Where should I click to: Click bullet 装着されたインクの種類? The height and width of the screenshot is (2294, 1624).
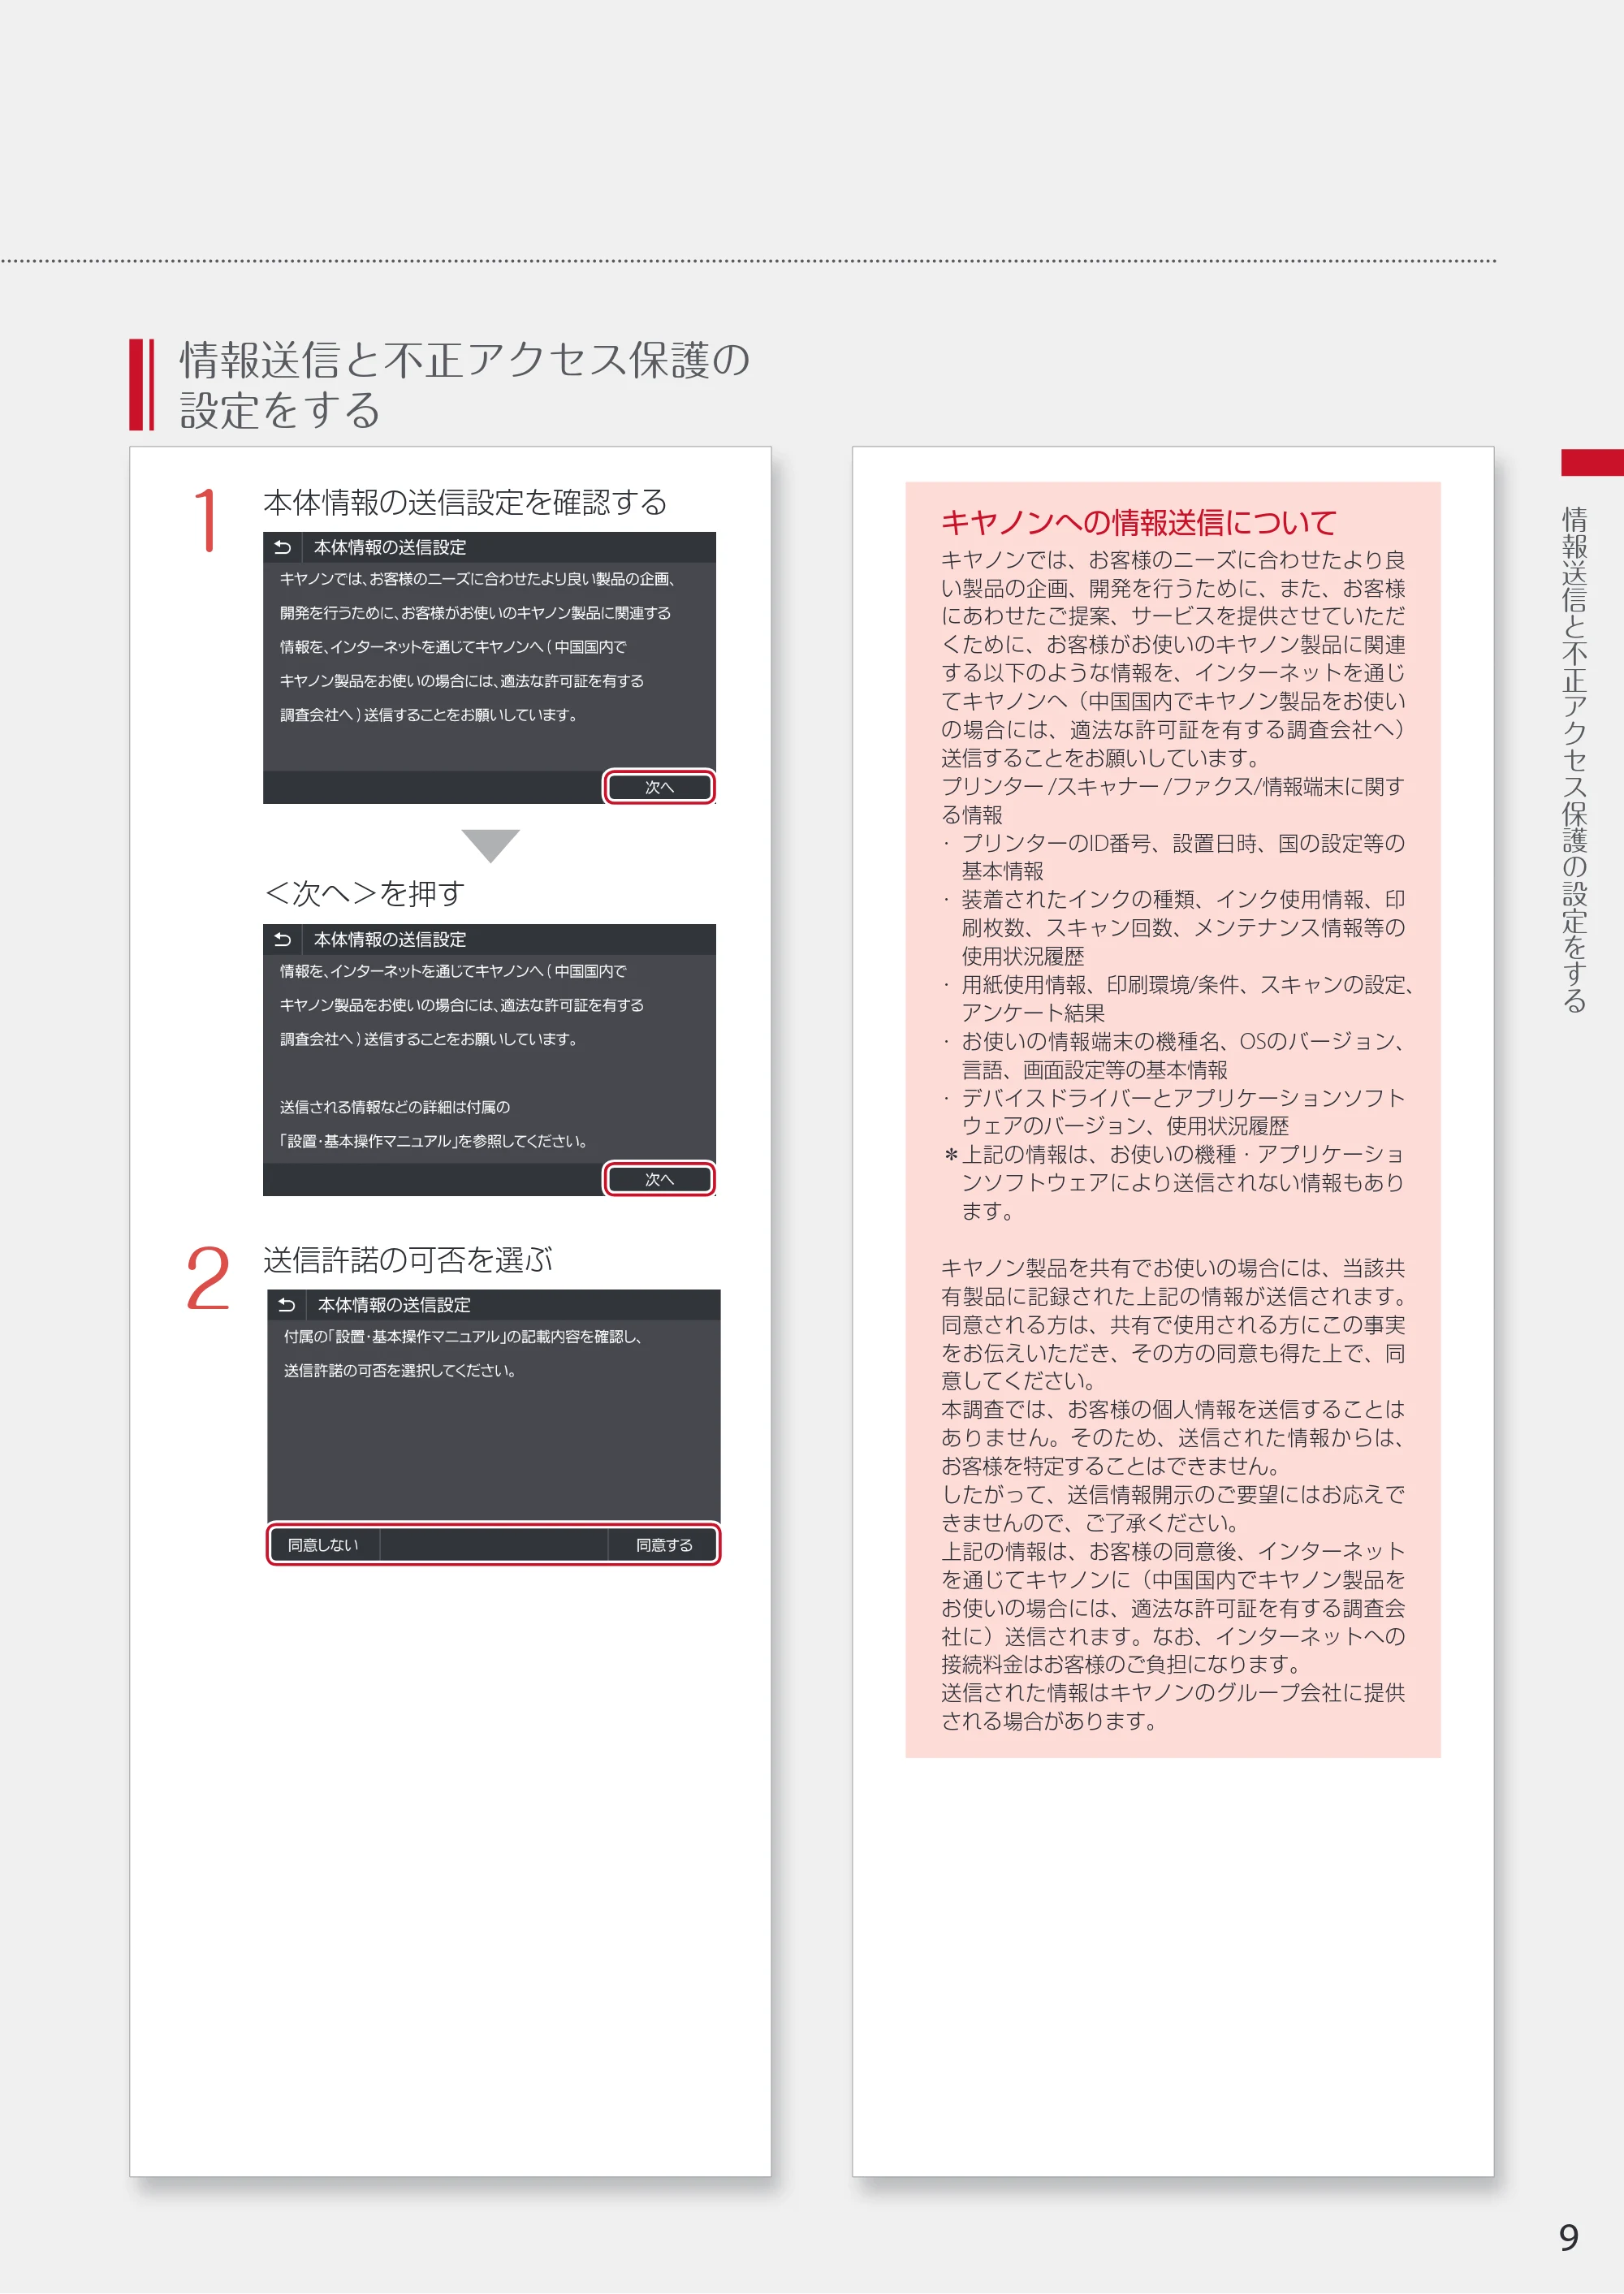click(1174, 928)
